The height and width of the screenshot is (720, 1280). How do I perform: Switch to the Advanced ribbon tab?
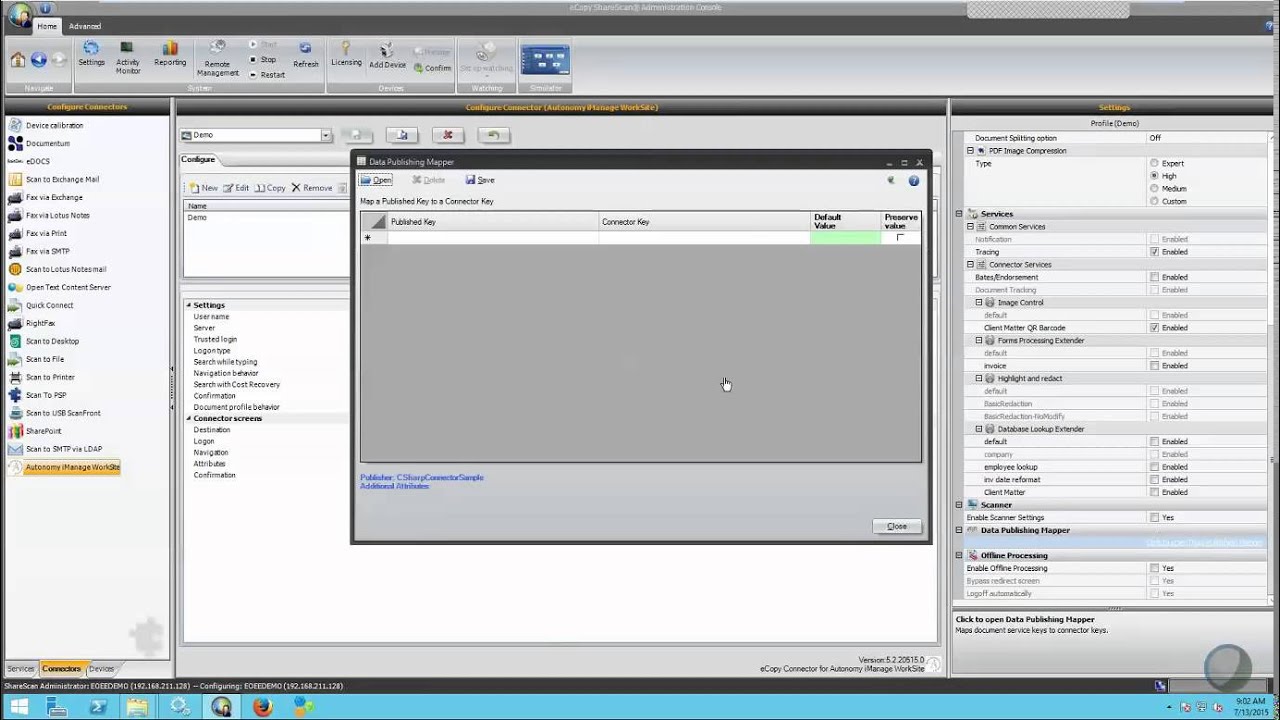[85, 26]
